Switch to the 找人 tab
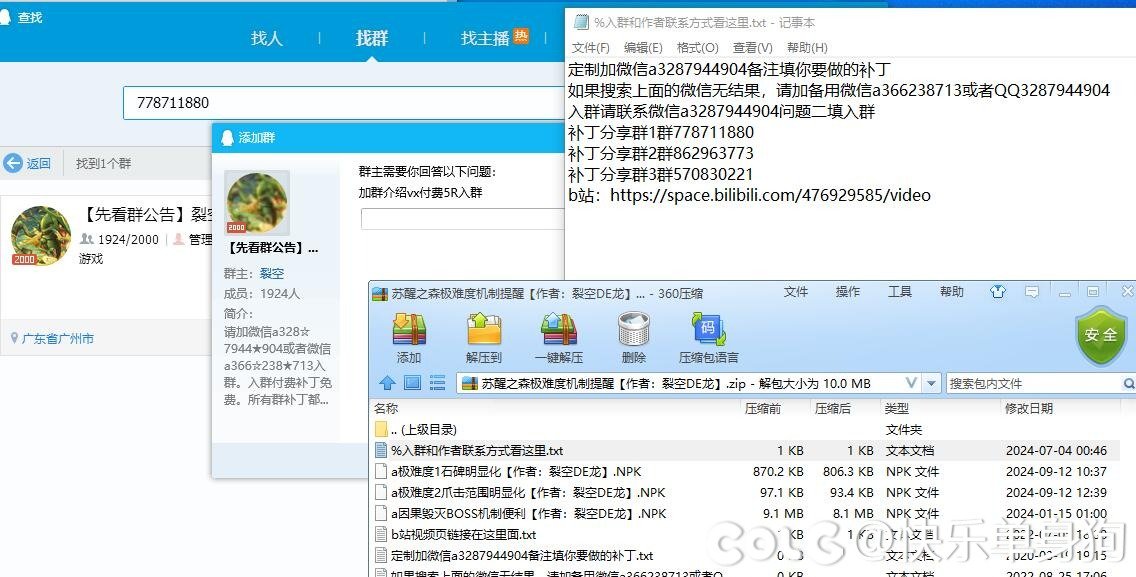This screenshot has height=577, width=1136. (x=267, y=38)
